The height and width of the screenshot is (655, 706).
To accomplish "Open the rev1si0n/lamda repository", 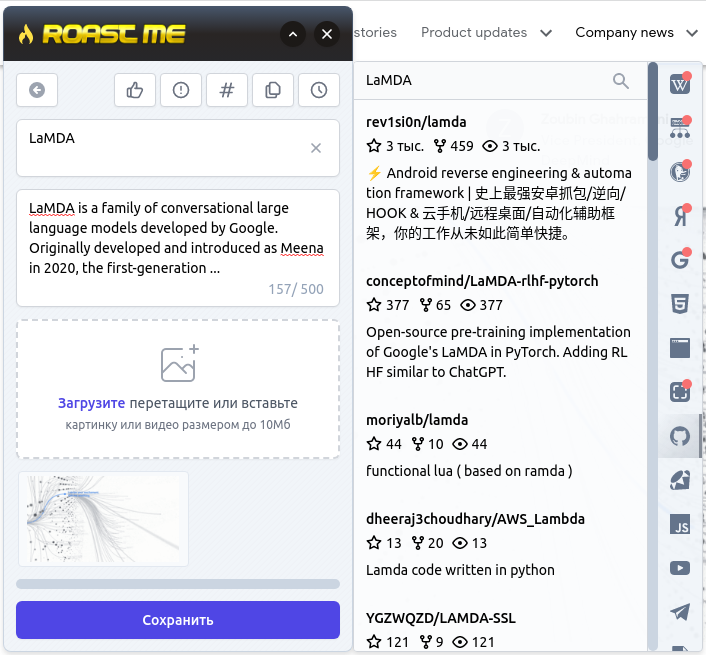I will pos(416,122).
